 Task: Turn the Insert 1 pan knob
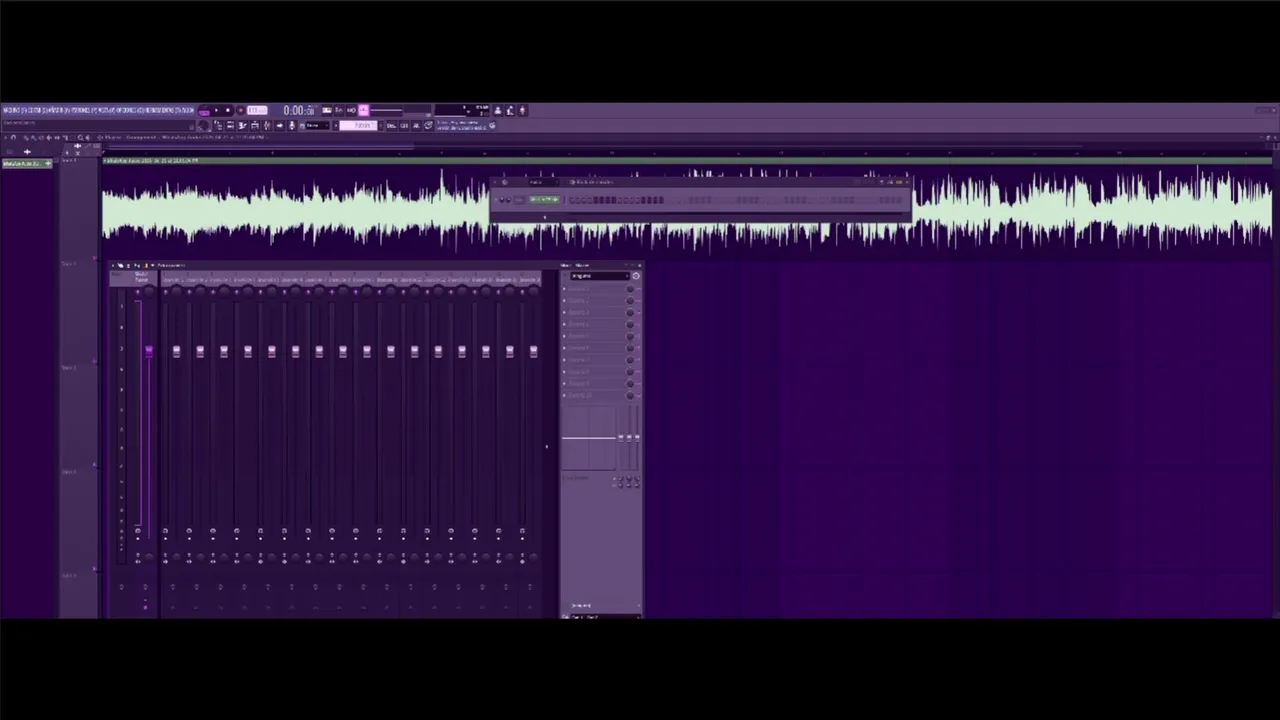[177, 291]
